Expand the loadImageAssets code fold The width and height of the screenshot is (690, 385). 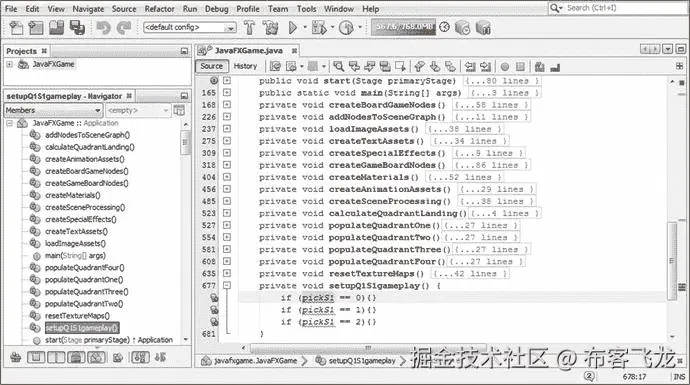(227, 129)
